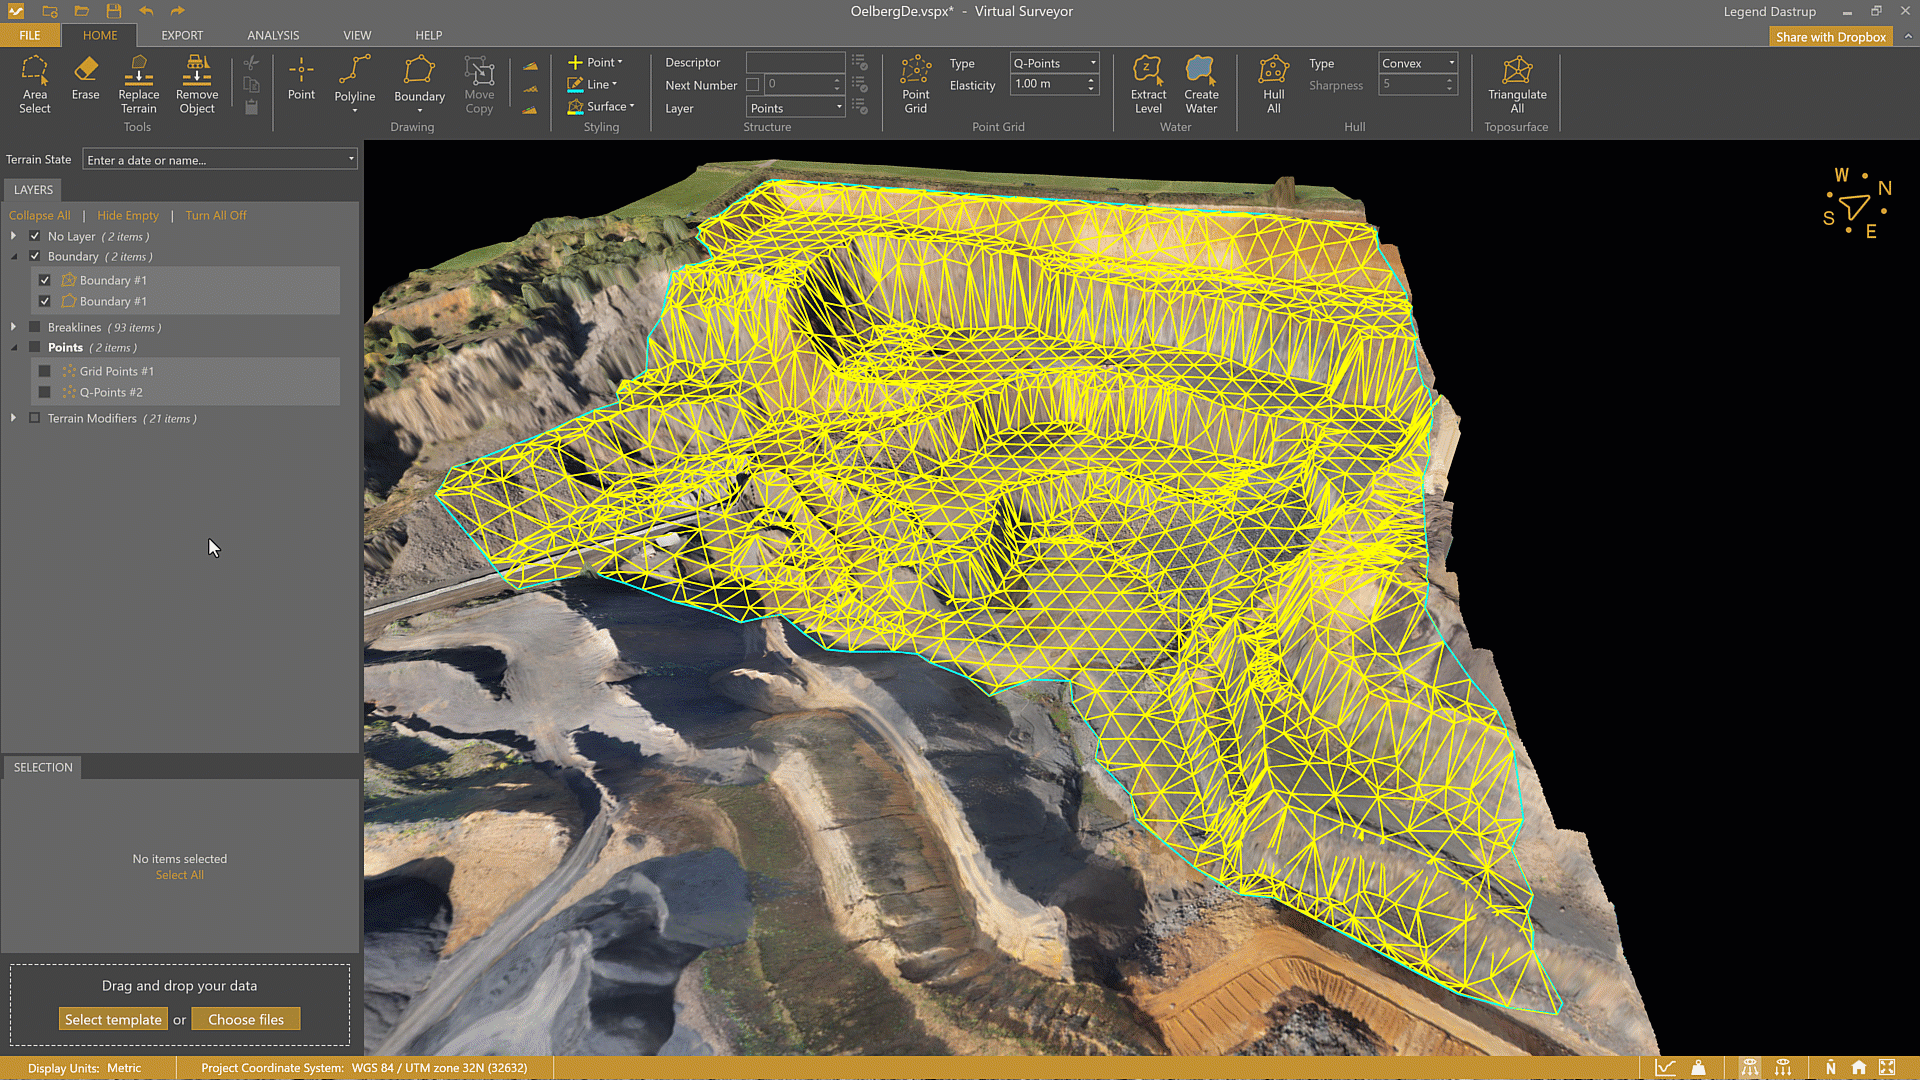
Task: Expand the Terrain Modifiers layer group
Action: coord(13,418)
